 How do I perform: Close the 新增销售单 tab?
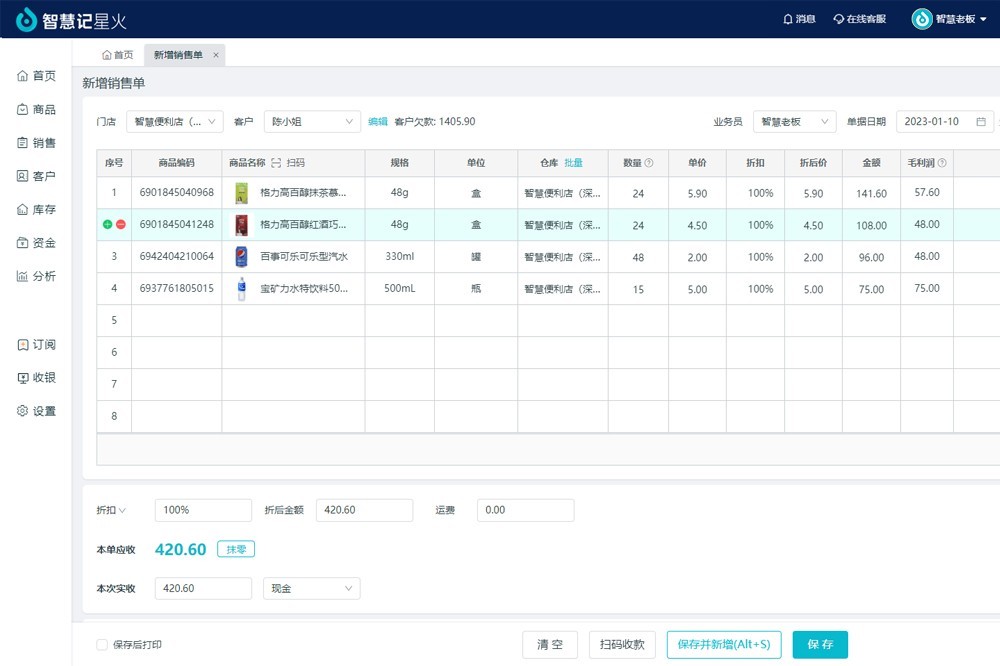click(216, 55)
